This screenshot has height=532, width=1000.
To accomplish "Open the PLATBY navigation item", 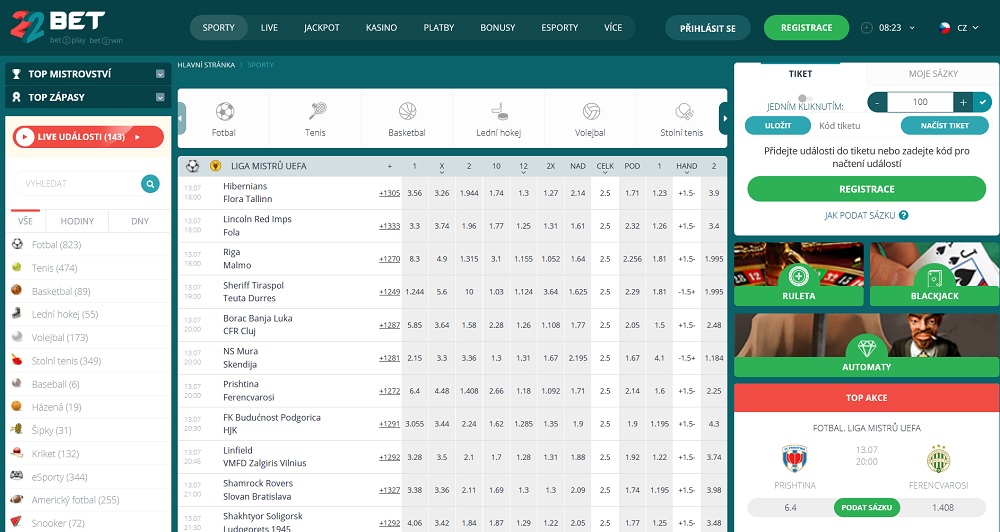I will tap(439, 27).
